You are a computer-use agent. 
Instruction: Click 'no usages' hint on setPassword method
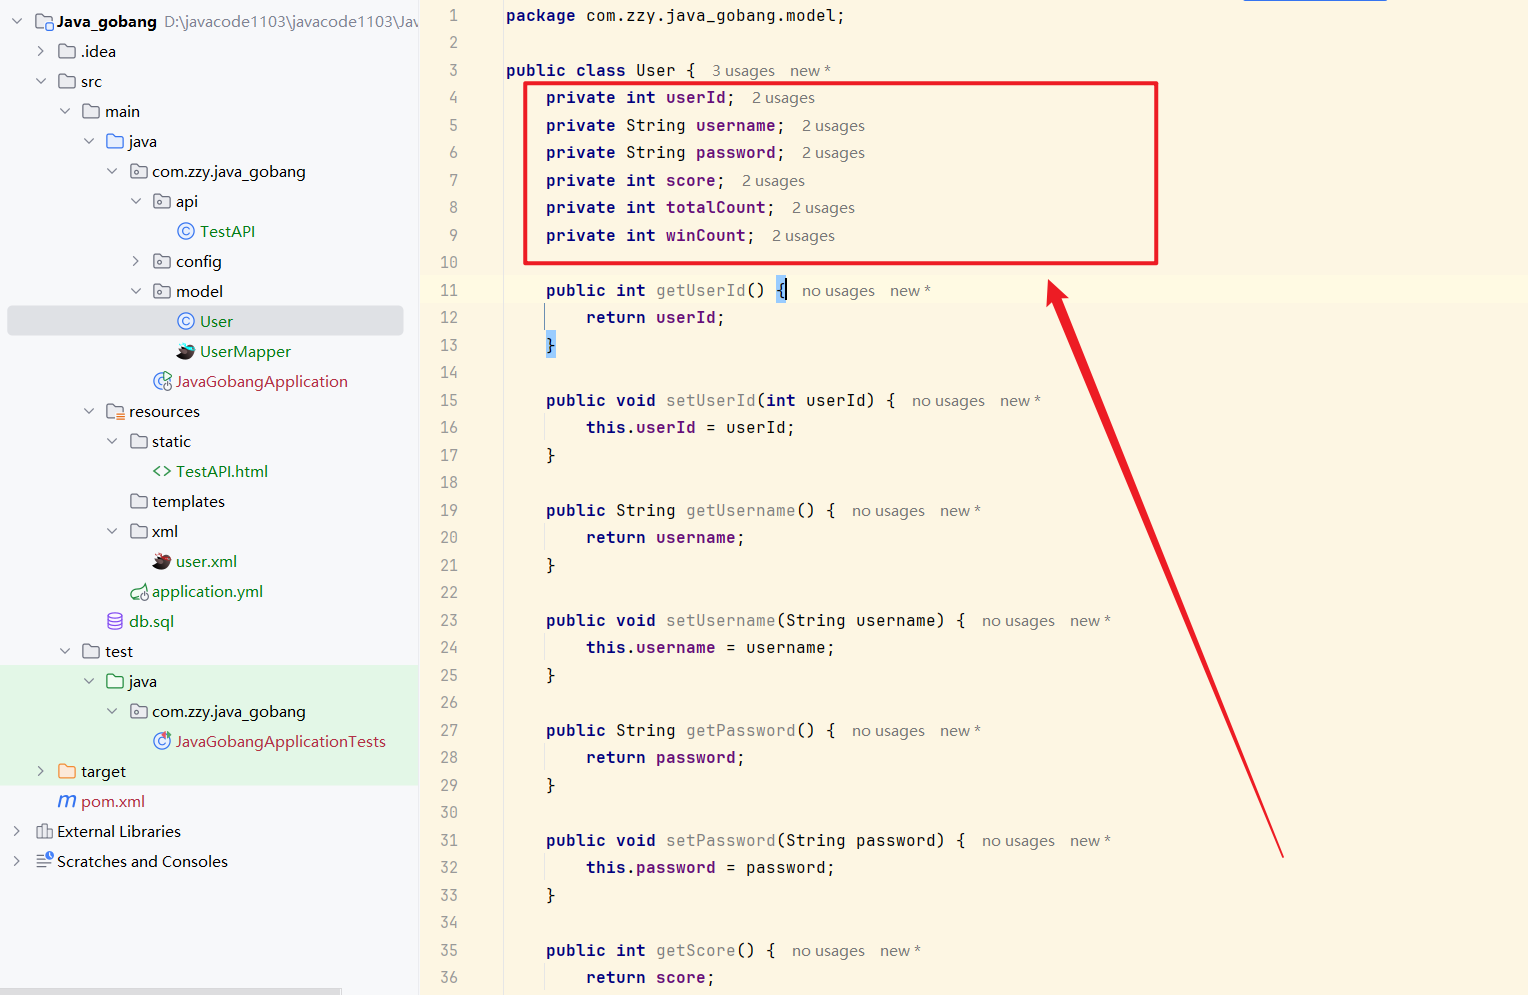pyautogui.click(x=1018, y=841)
